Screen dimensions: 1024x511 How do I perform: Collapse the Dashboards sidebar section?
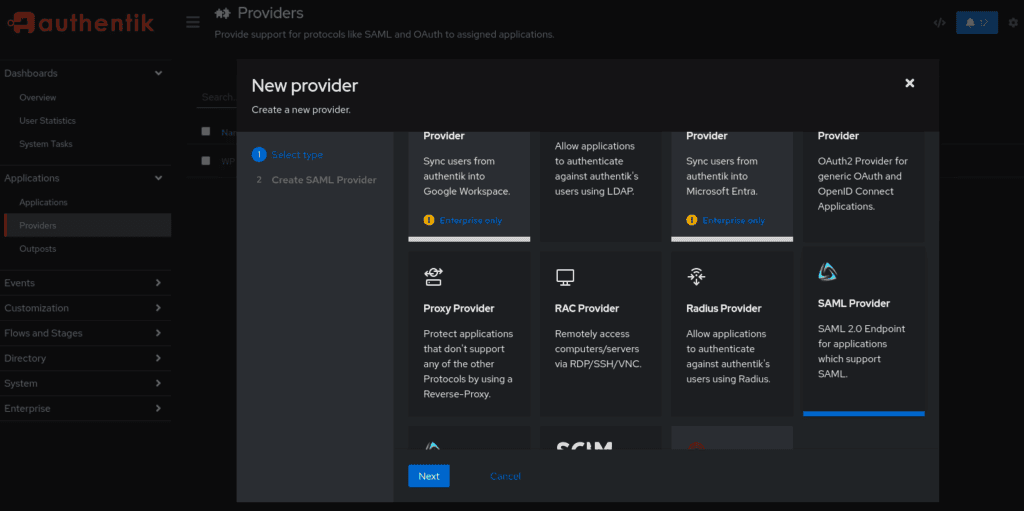86,73
